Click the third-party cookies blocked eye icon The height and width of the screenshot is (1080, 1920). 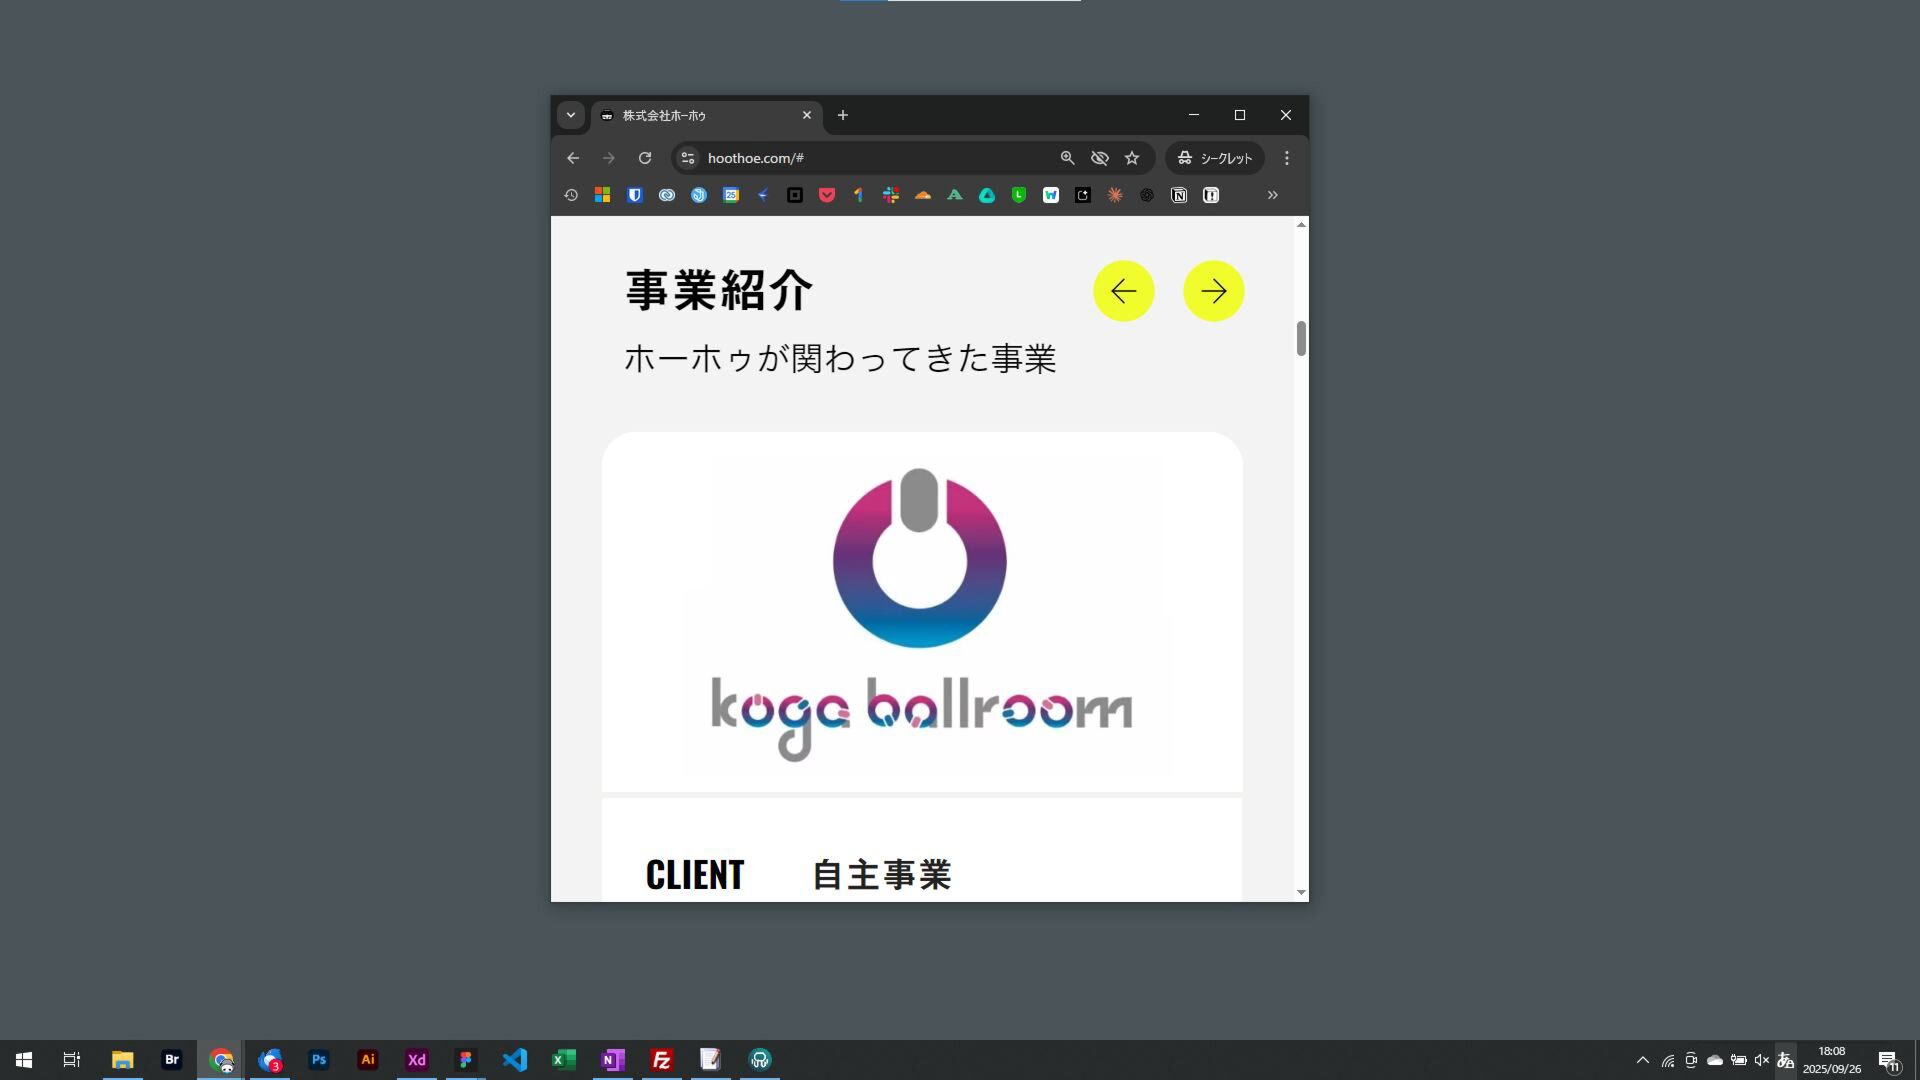1099,158
